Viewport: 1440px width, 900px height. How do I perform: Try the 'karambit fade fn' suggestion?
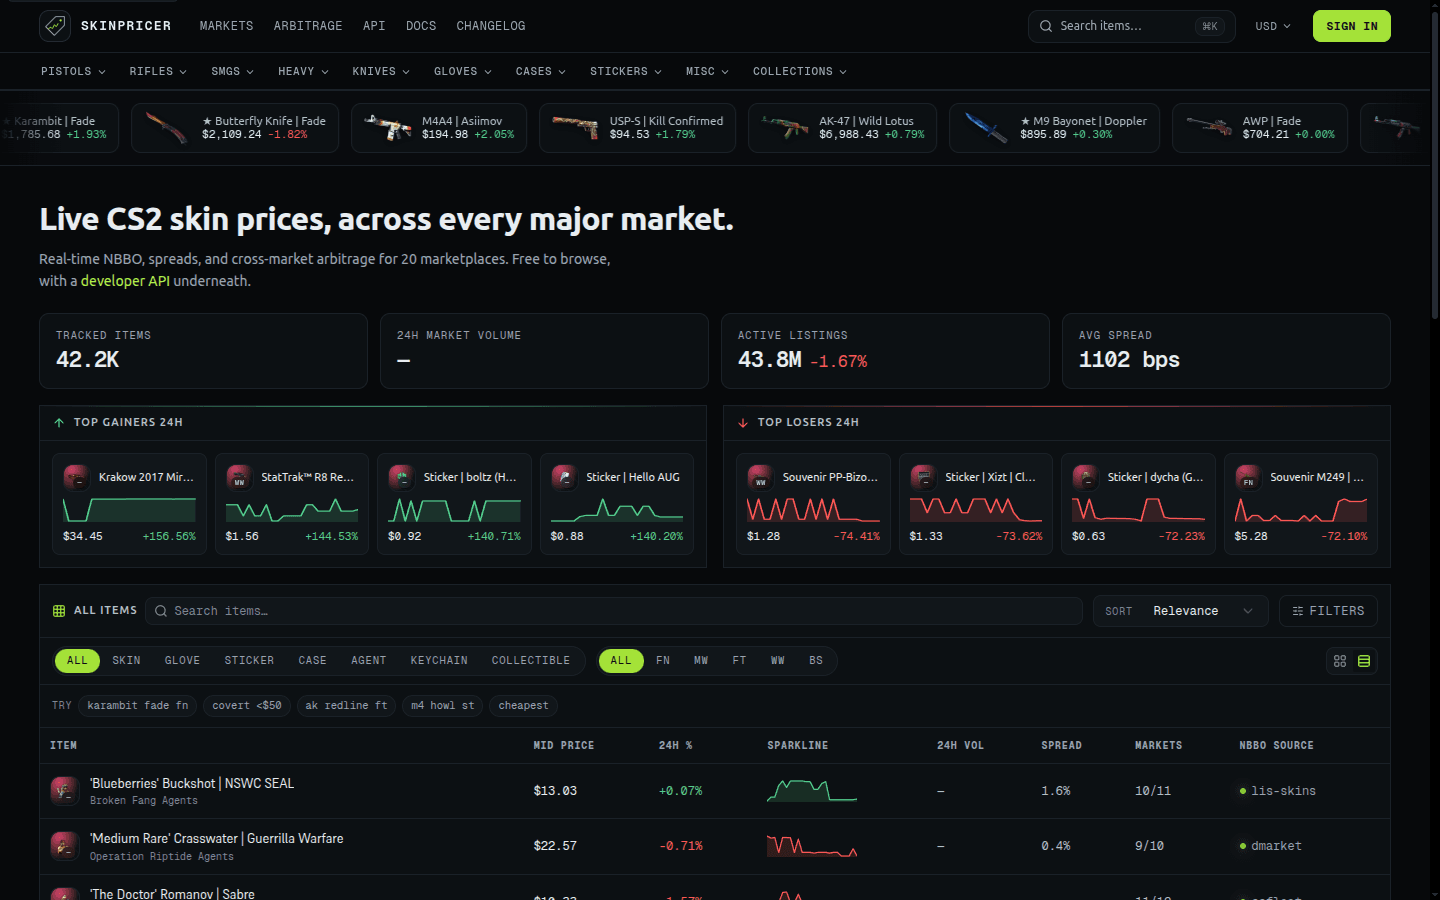pos(138,706)
